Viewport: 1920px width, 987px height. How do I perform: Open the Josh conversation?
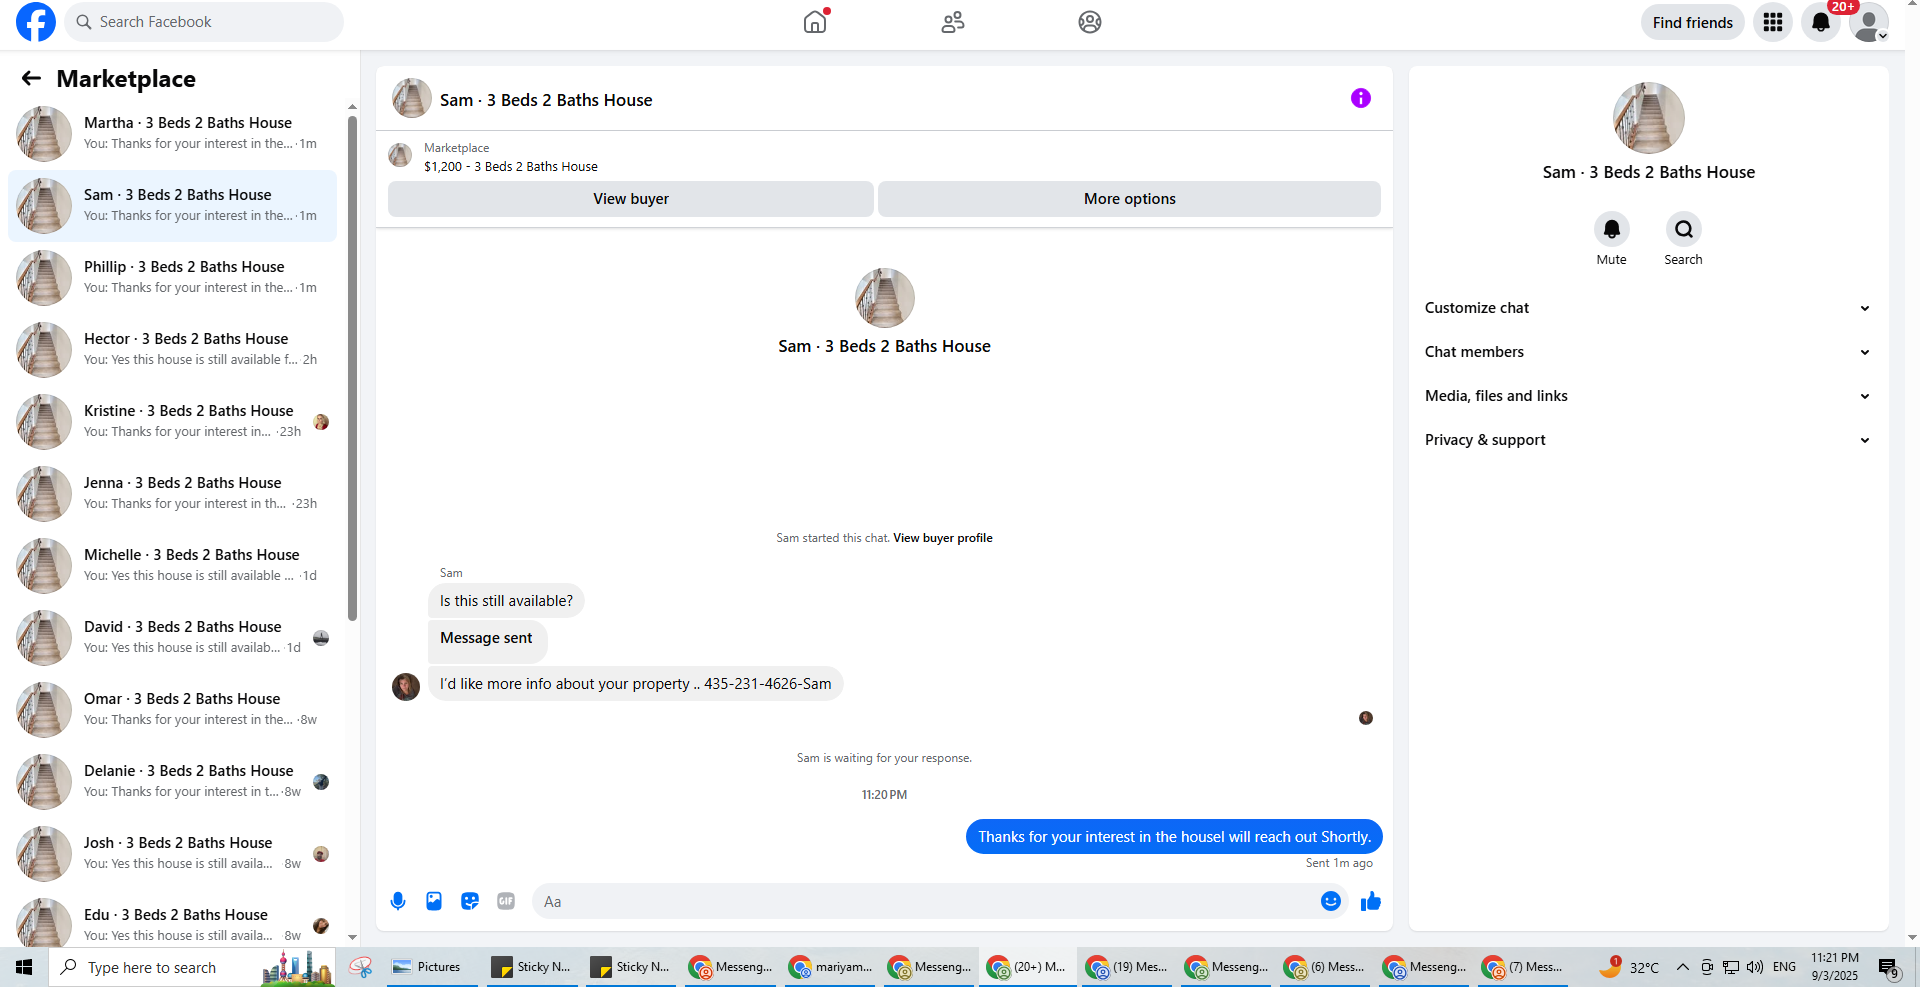click(x=173, y=854)
